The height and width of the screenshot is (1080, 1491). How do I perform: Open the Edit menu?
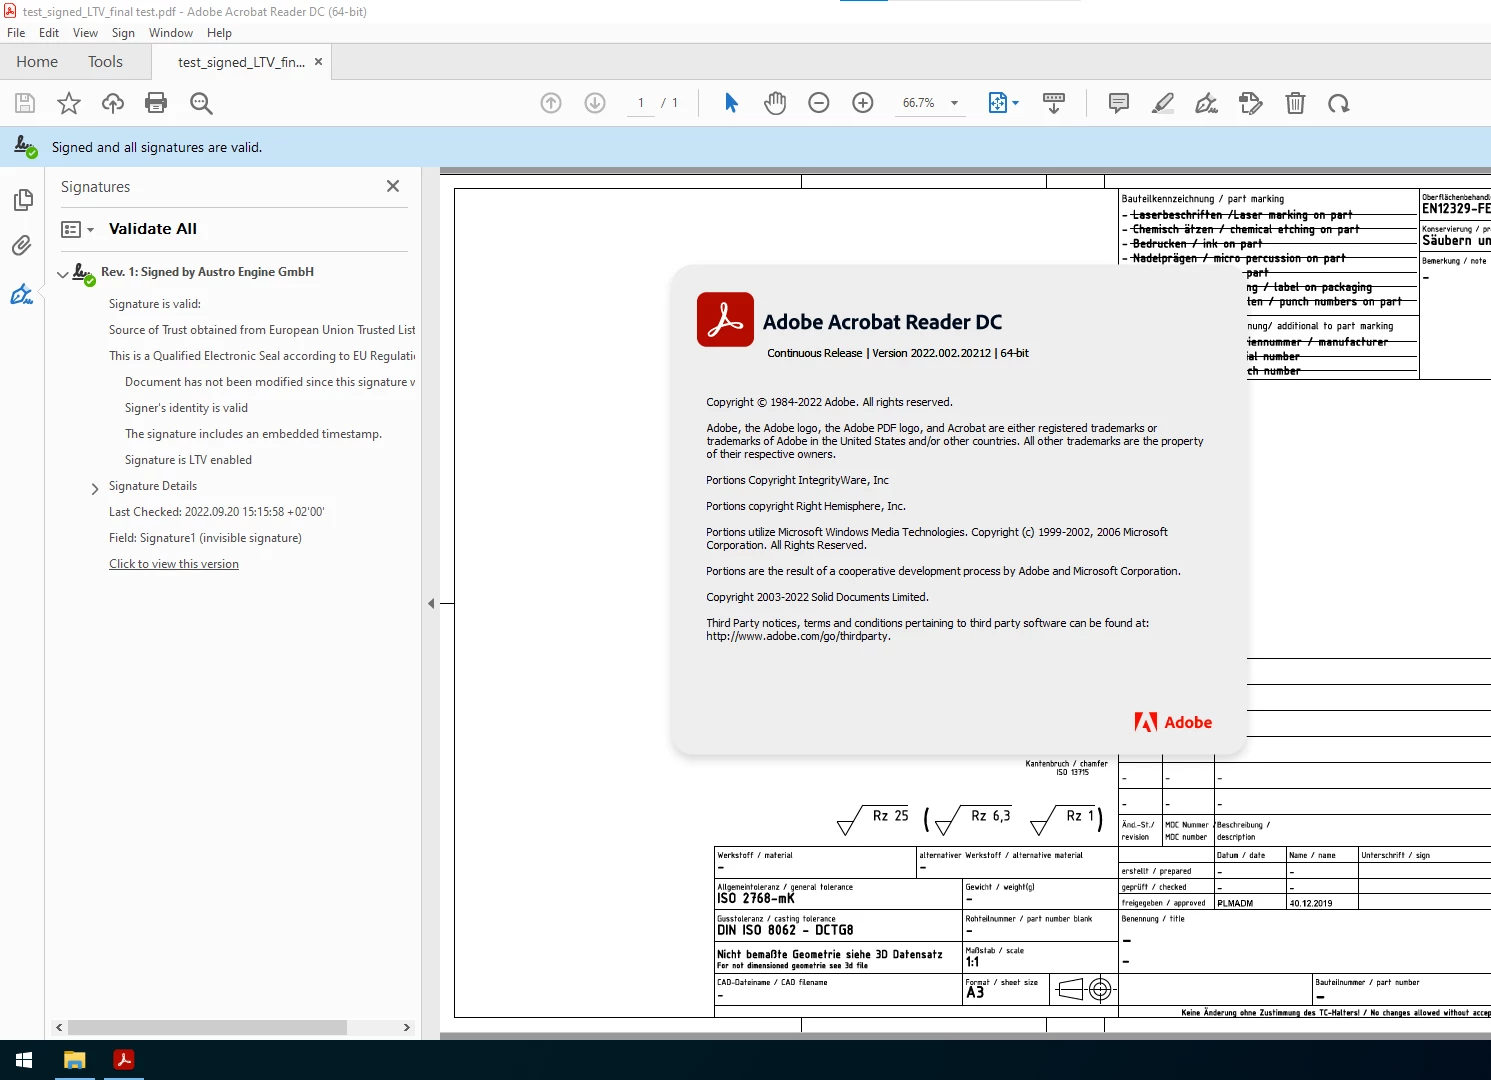click(49, 33)
